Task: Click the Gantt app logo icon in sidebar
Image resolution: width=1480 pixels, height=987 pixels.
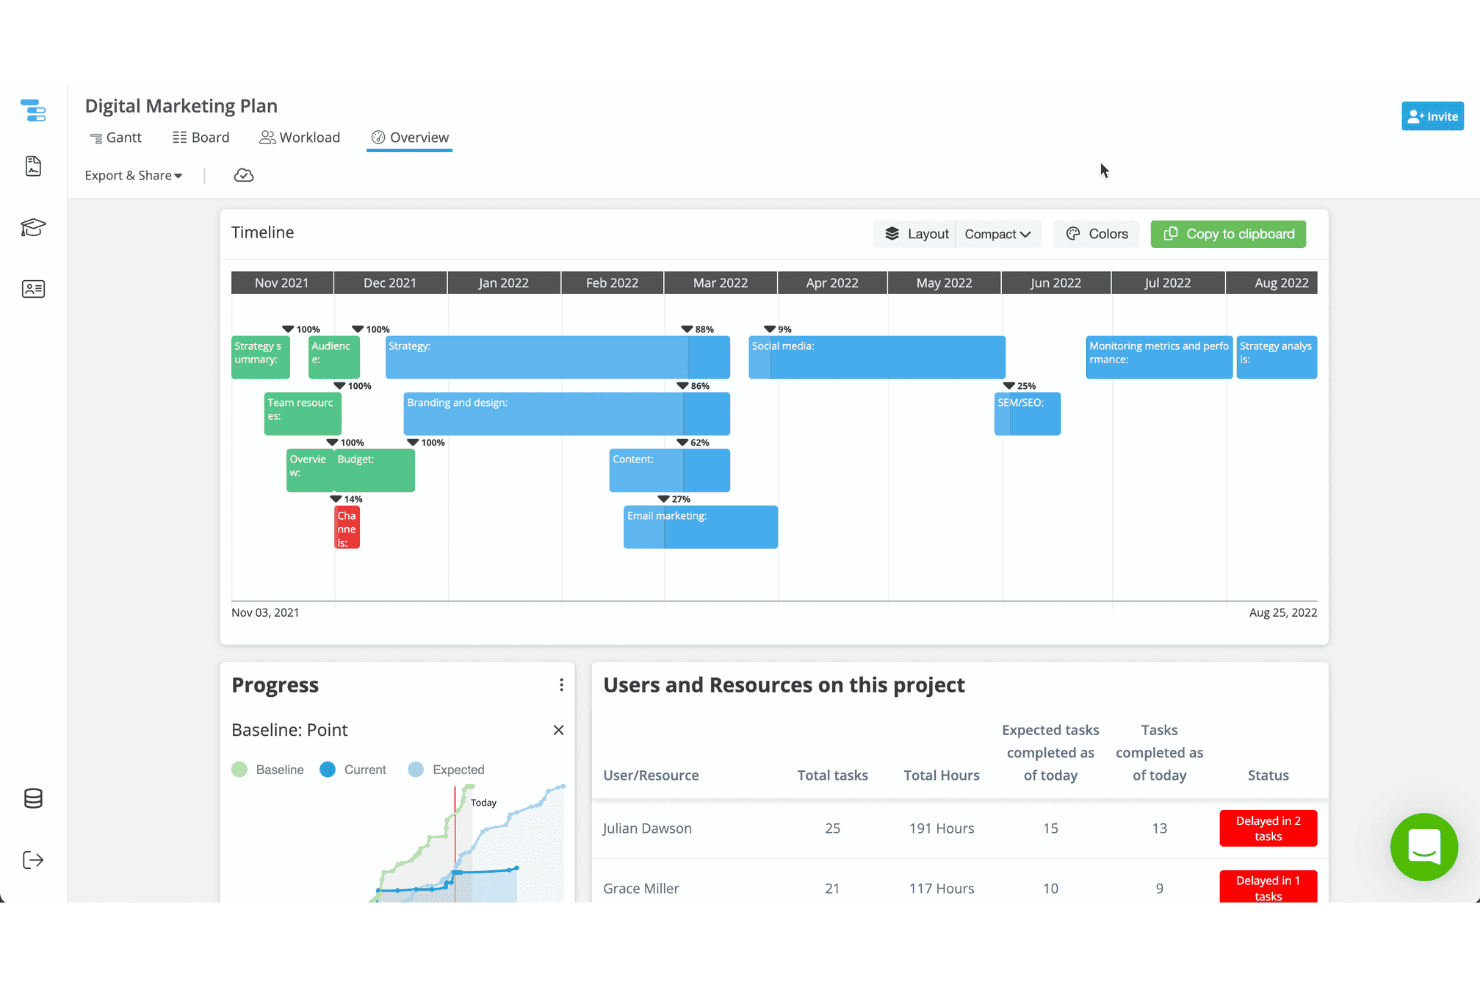Action: pyautogui.click(x=33, y=110)
